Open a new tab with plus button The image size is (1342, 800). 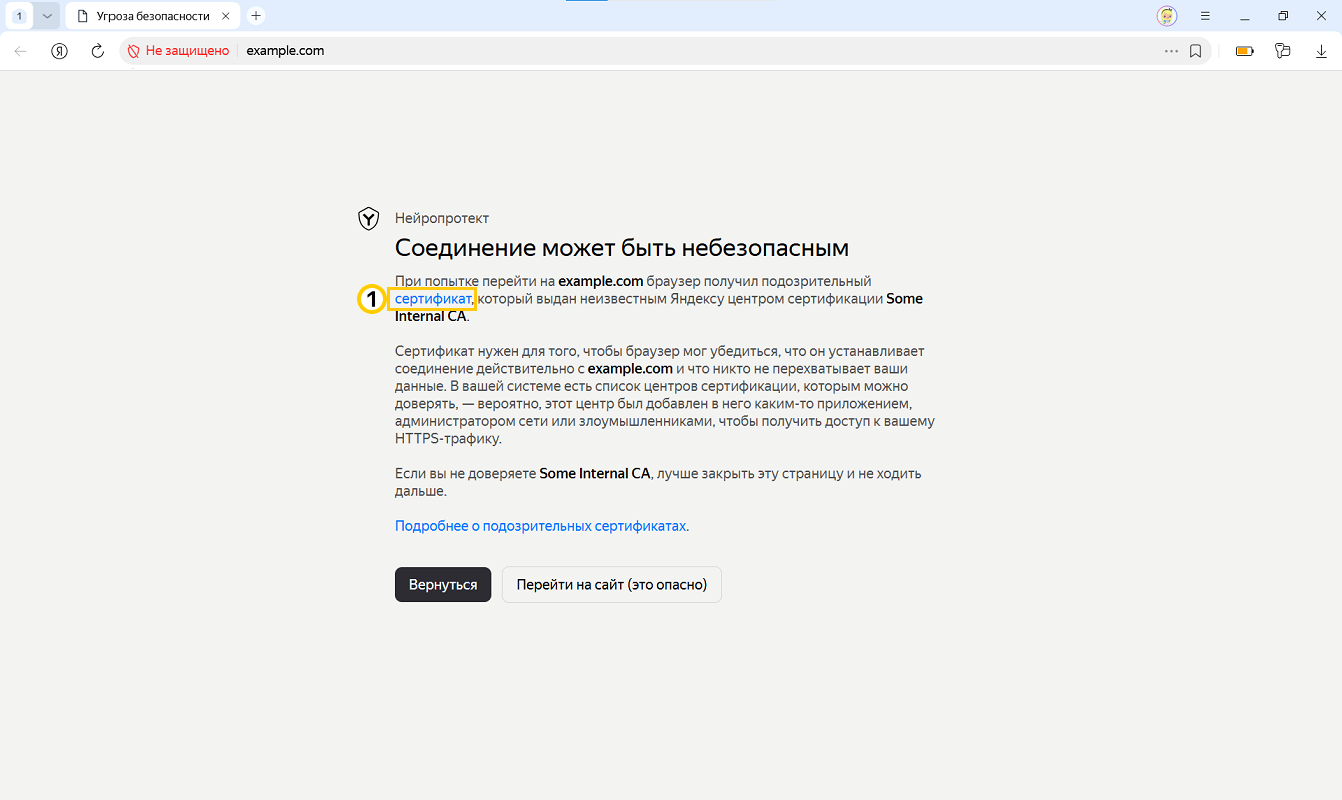click(x=256, y=16)
